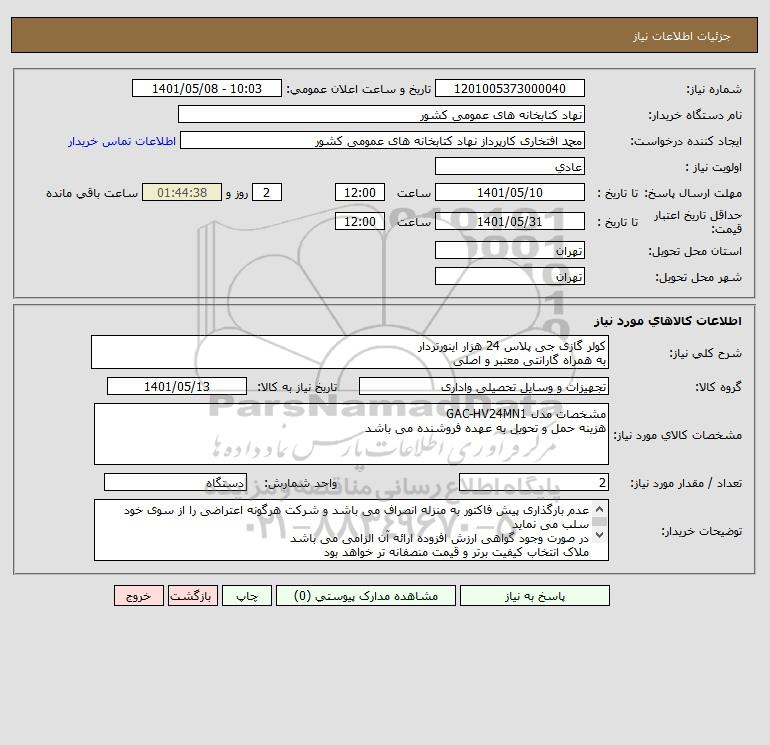This screenshot has height=745, width=770.
Task: Click the چاپ print button
Action: tap(247, 596)
